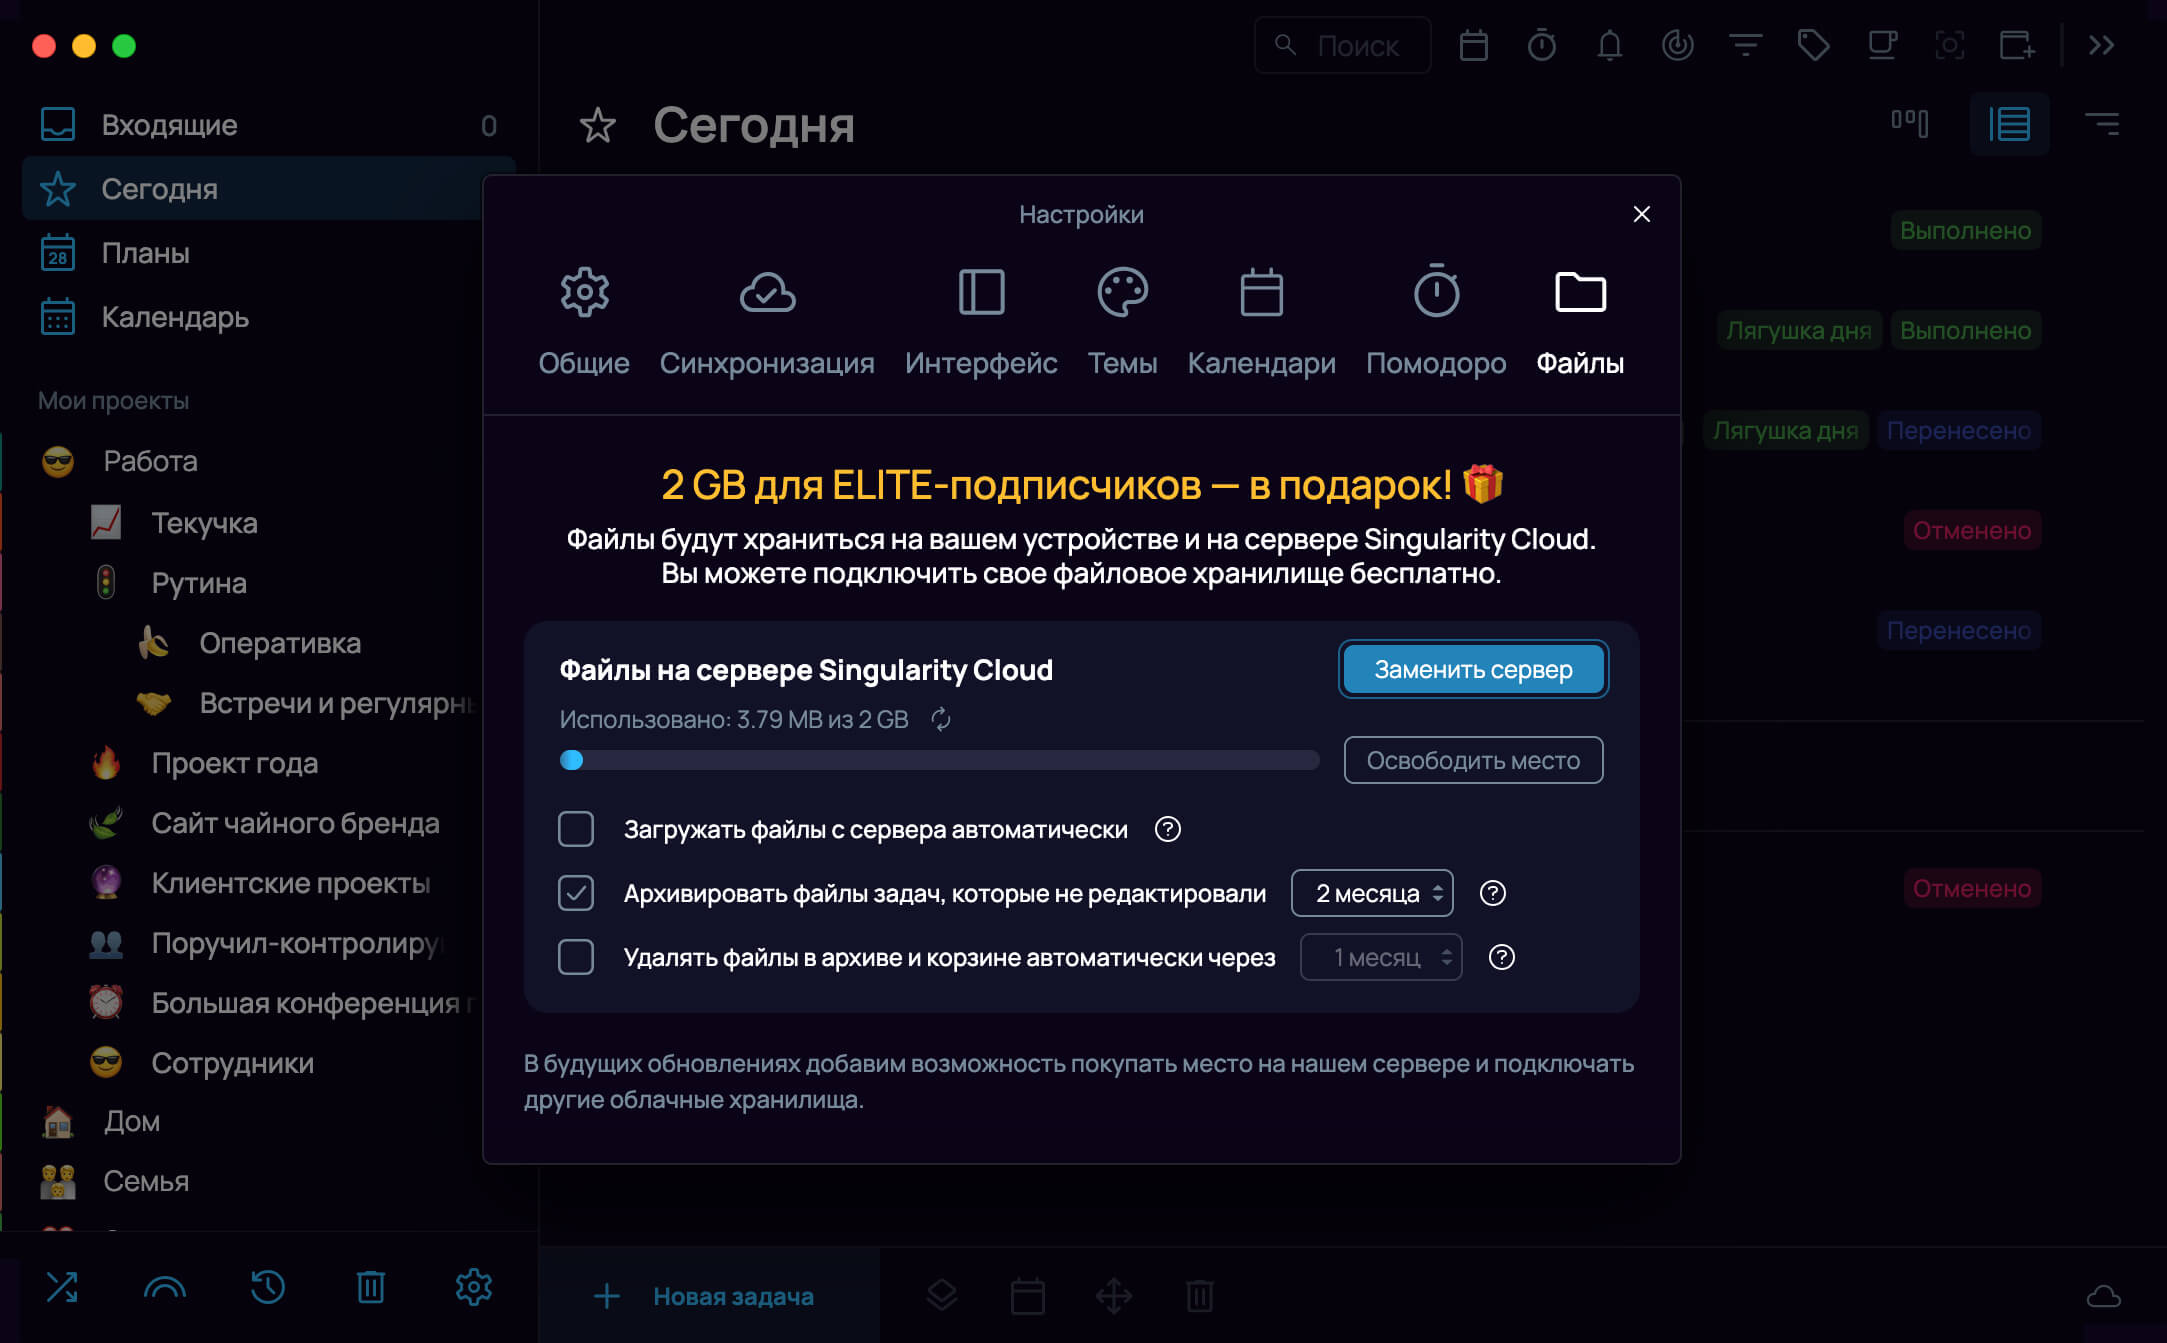Switch to the Синхронизация settings tab
The height and width of the screenshot is (1343, 2167).
coord(767,322)
